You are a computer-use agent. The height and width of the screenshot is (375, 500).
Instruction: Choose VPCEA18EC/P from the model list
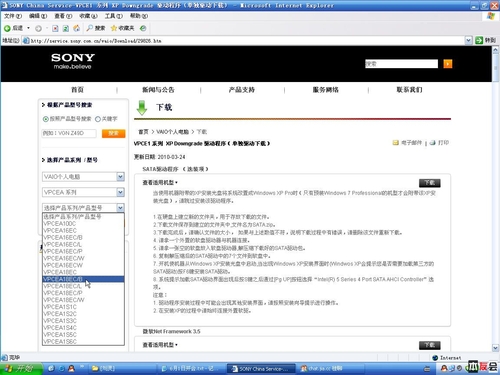coord(83,293)
